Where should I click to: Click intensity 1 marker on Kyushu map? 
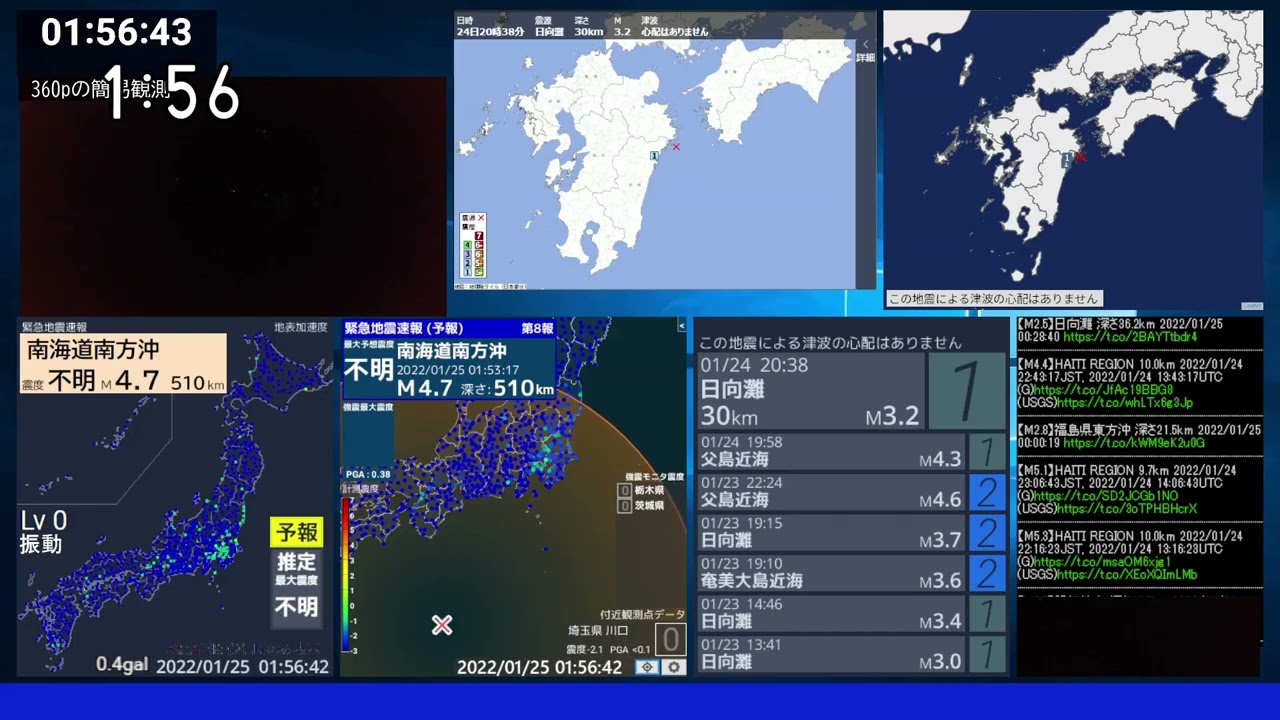click(654, 156)
